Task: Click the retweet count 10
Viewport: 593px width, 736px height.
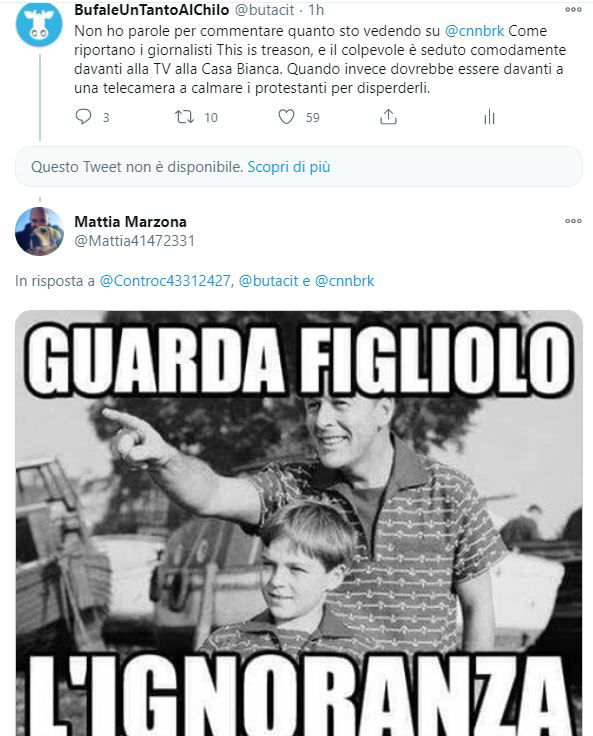Action: [211, 117]
